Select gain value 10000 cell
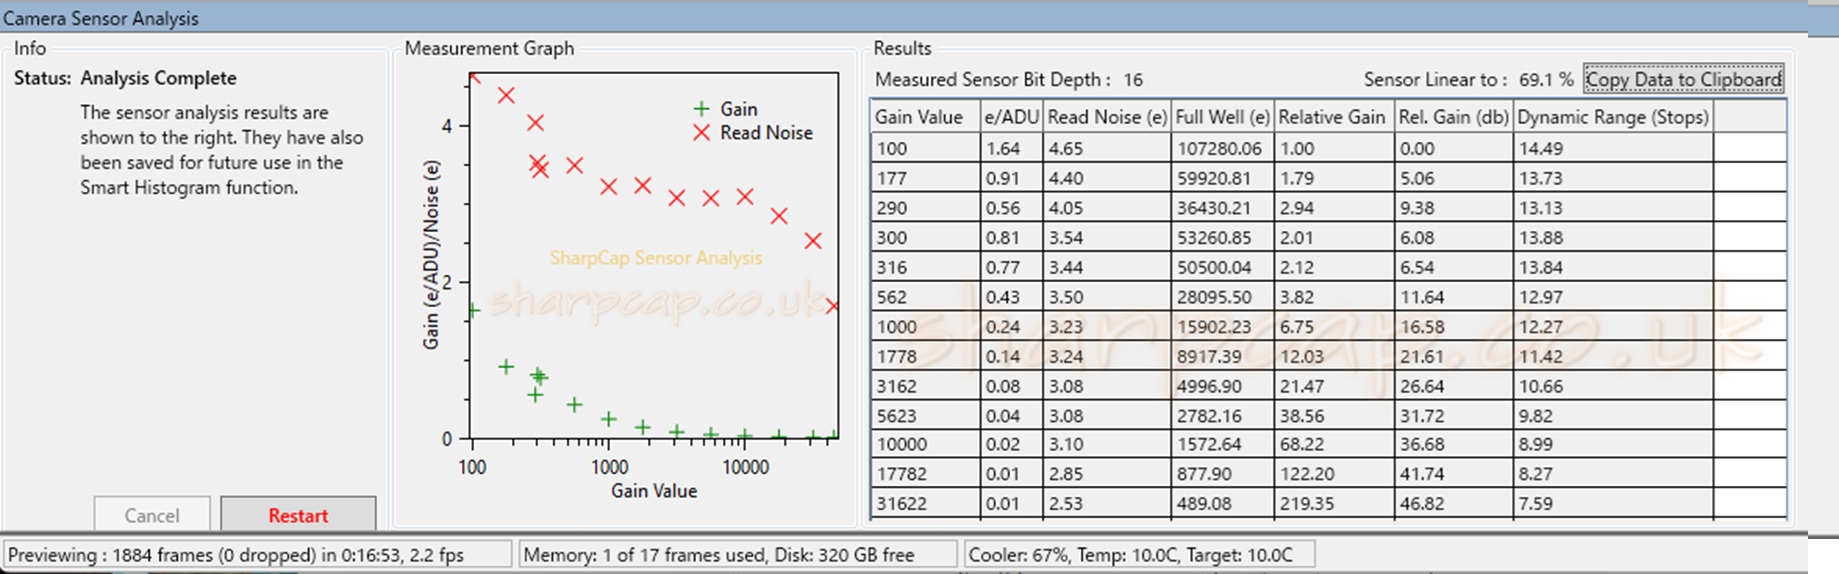This screenshot has width=1839, height=574. [x=926, y=444]
